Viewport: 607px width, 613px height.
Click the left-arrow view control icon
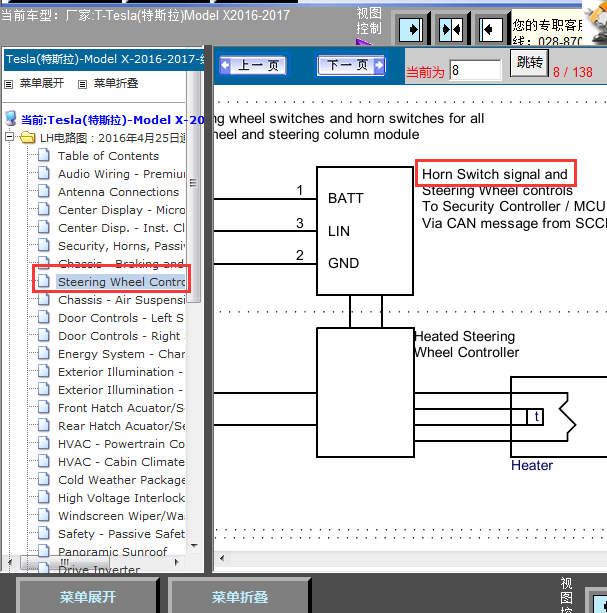coord(491,29)
